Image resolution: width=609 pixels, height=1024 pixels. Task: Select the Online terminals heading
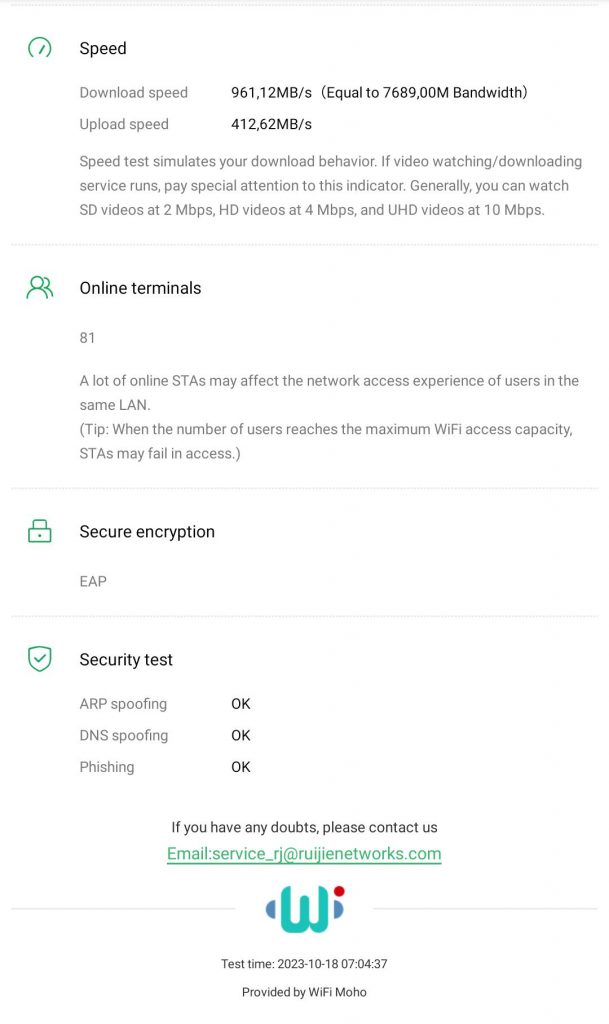(140, 288)
